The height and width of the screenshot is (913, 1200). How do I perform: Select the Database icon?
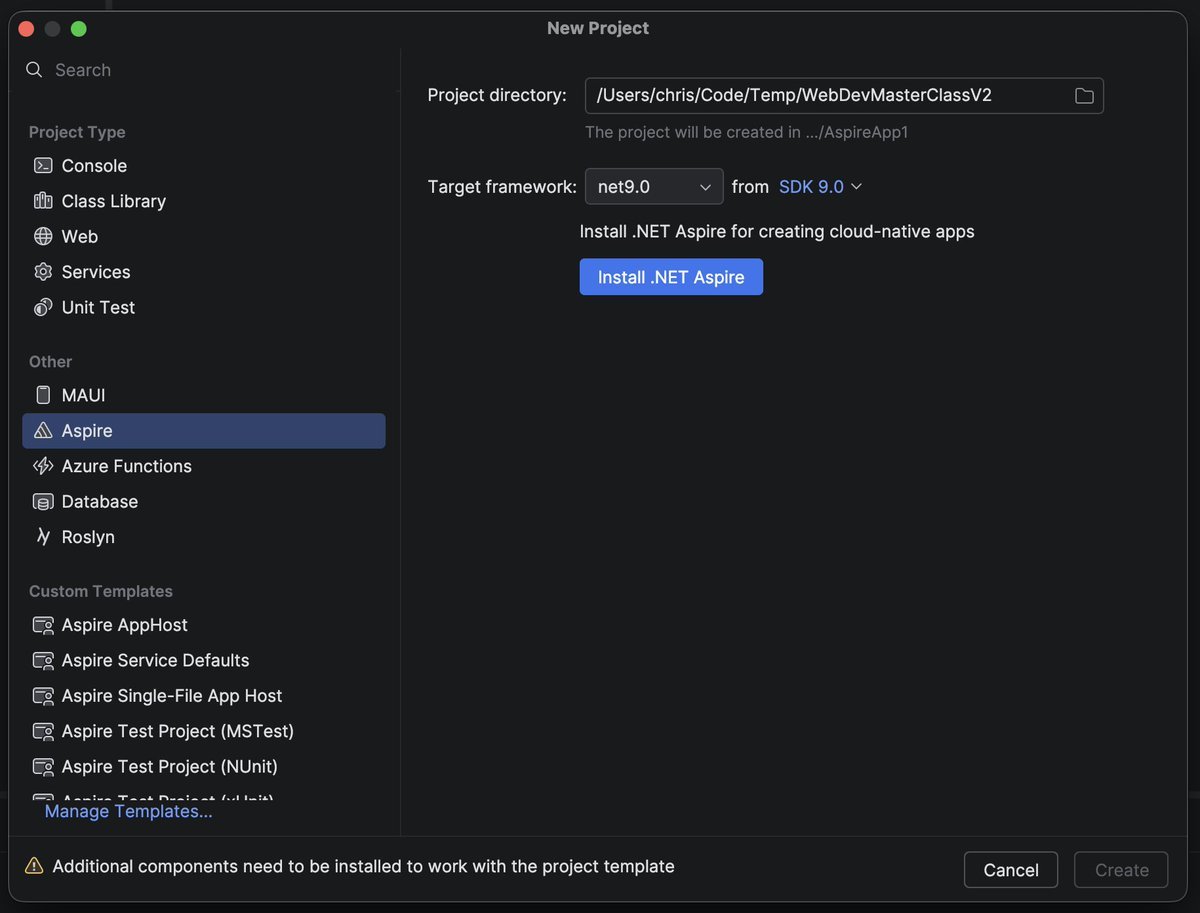click(x=43, y=502)
